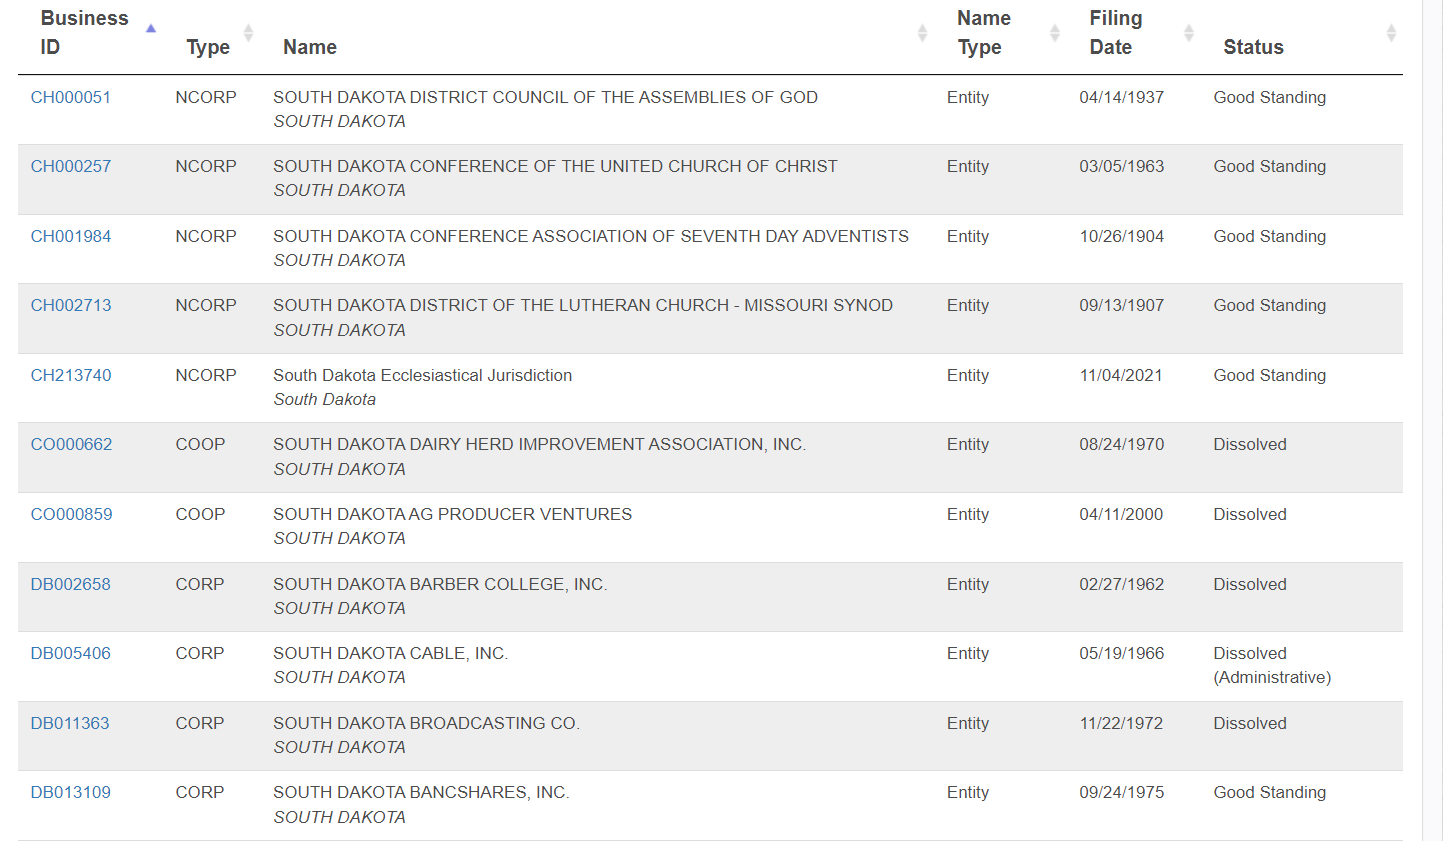Click the Name column sort arrows

[x=922, y=33]
